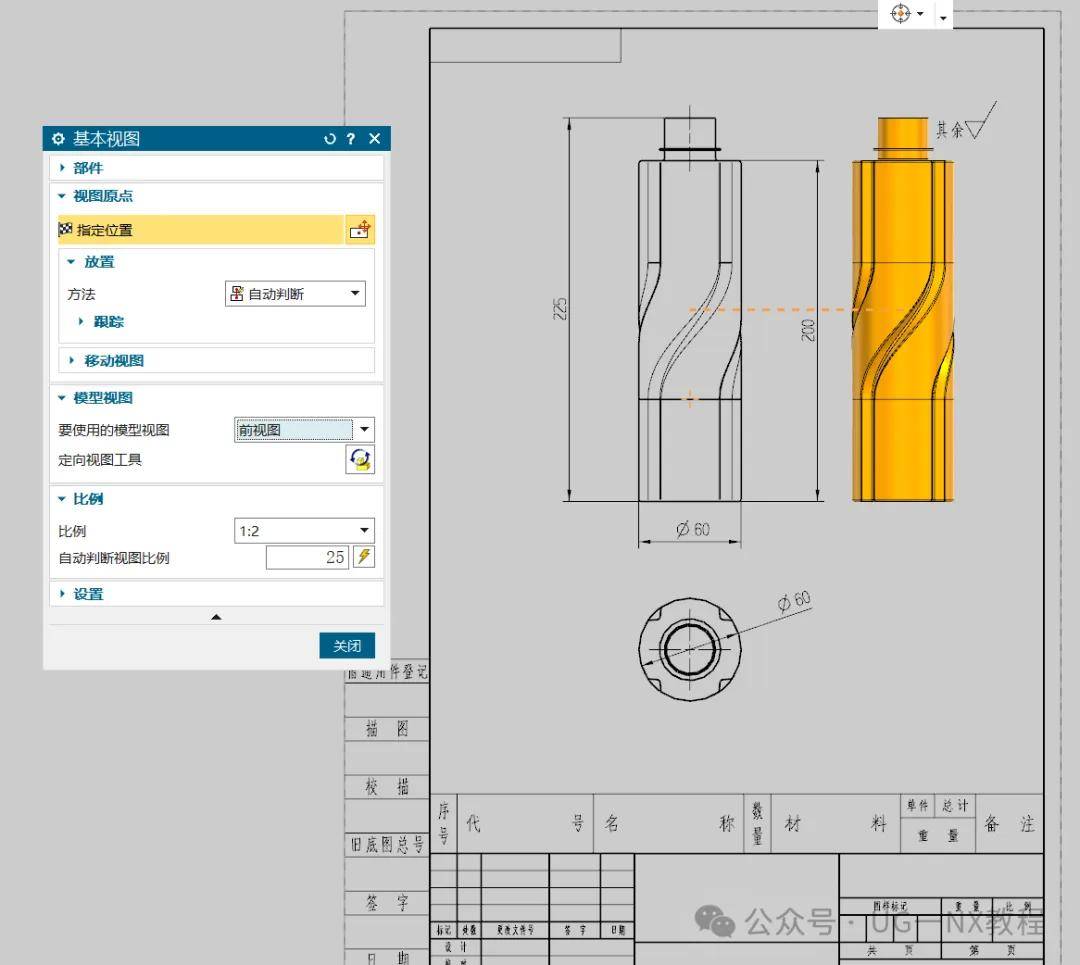Click the snap point target icon at top
The width and height of the screenshot is (1080, 965).
coord(901,13)
